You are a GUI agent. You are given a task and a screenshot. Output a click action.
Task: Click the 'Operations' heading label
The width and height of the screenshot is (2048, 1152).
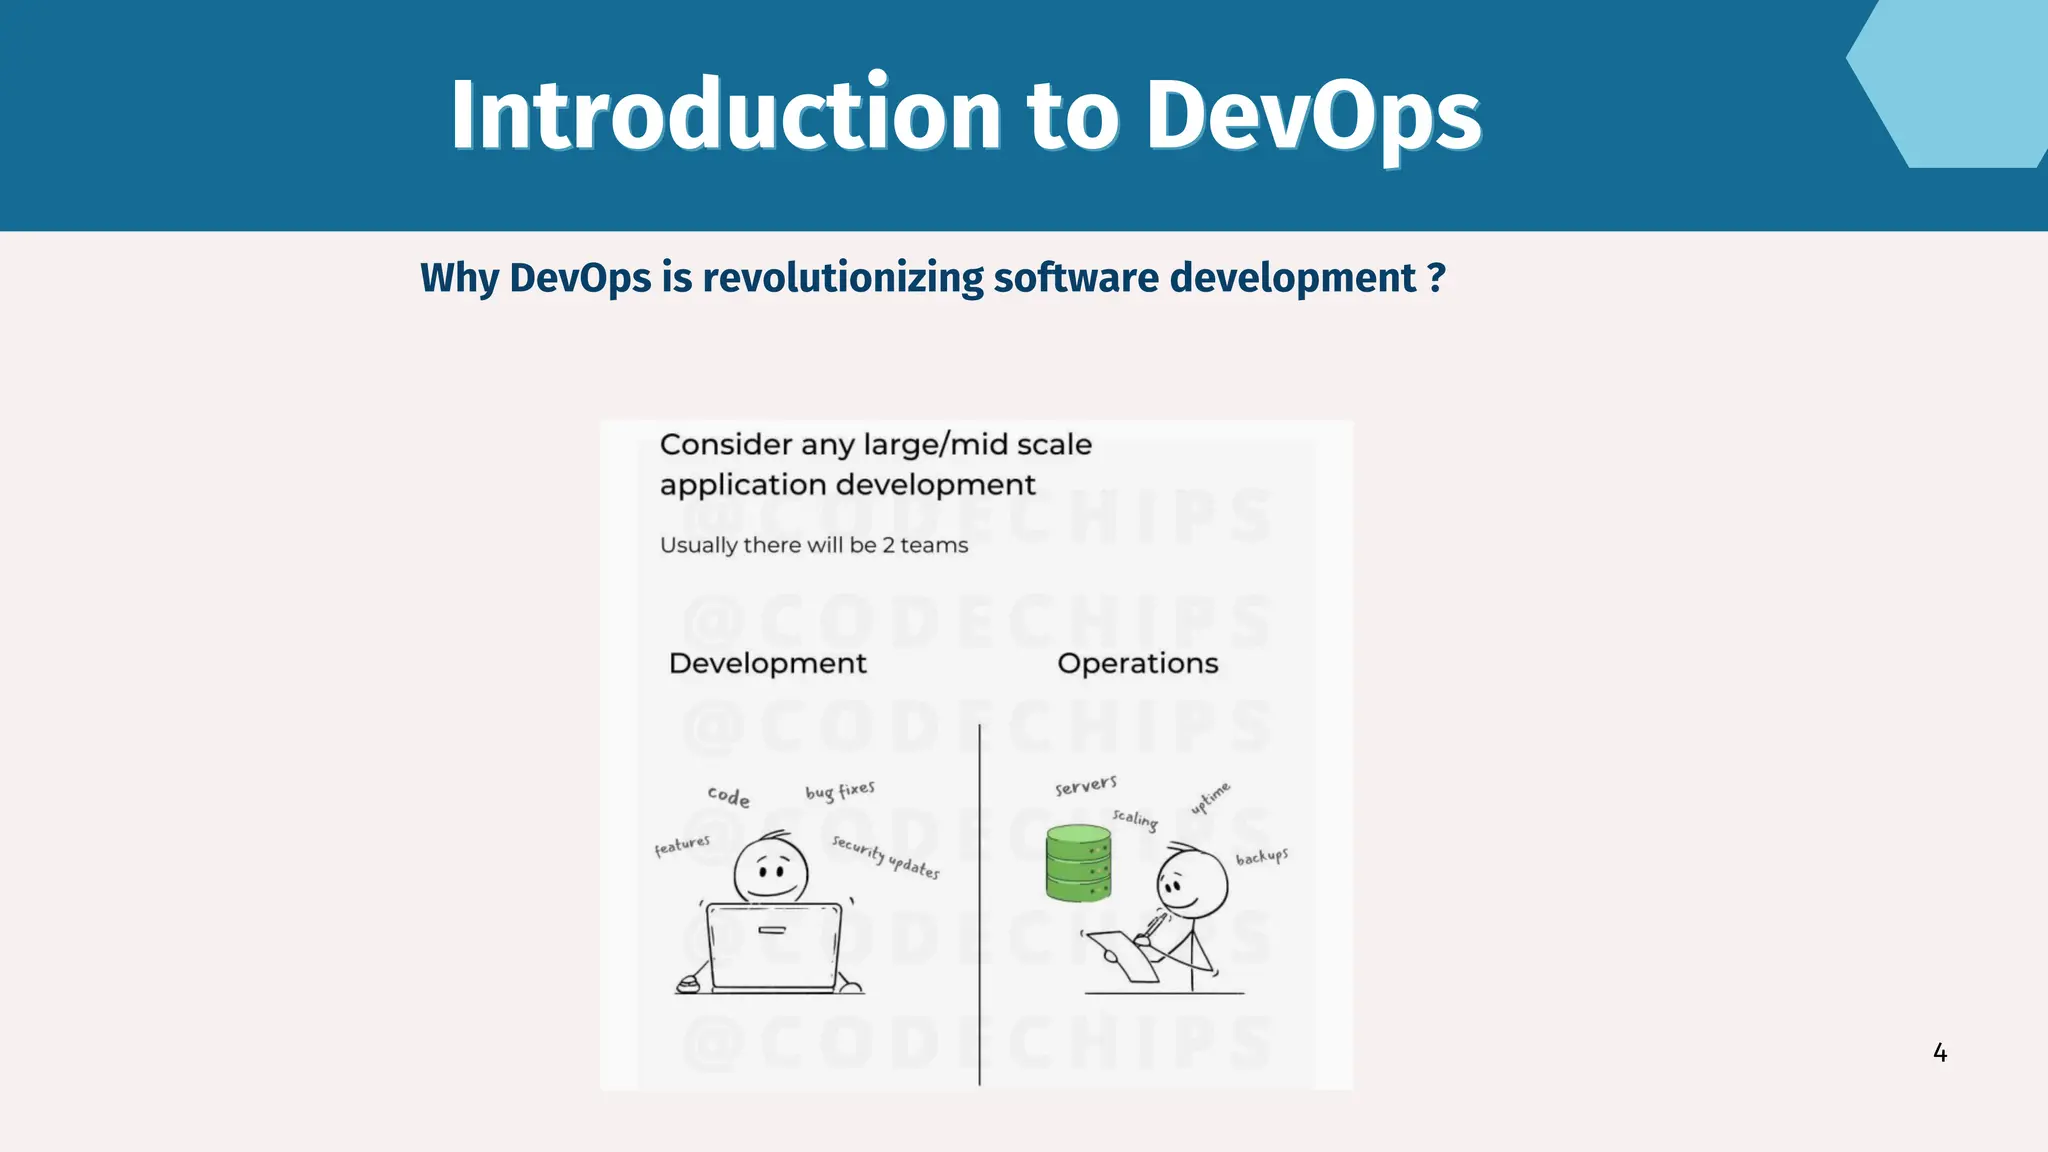[x=1137, y=663]
